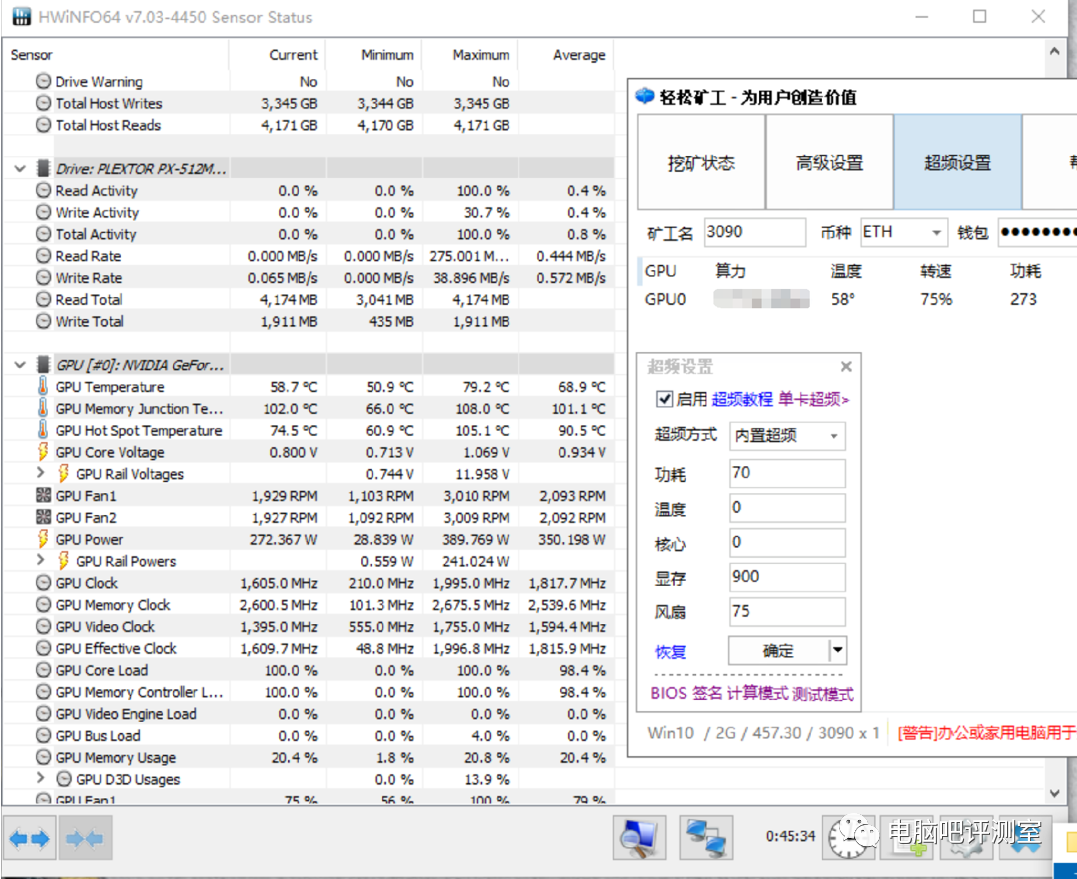Expand the GPU Rail Powers subtree
Screen dimensions: 1077x879
click(x=41, y=560)
